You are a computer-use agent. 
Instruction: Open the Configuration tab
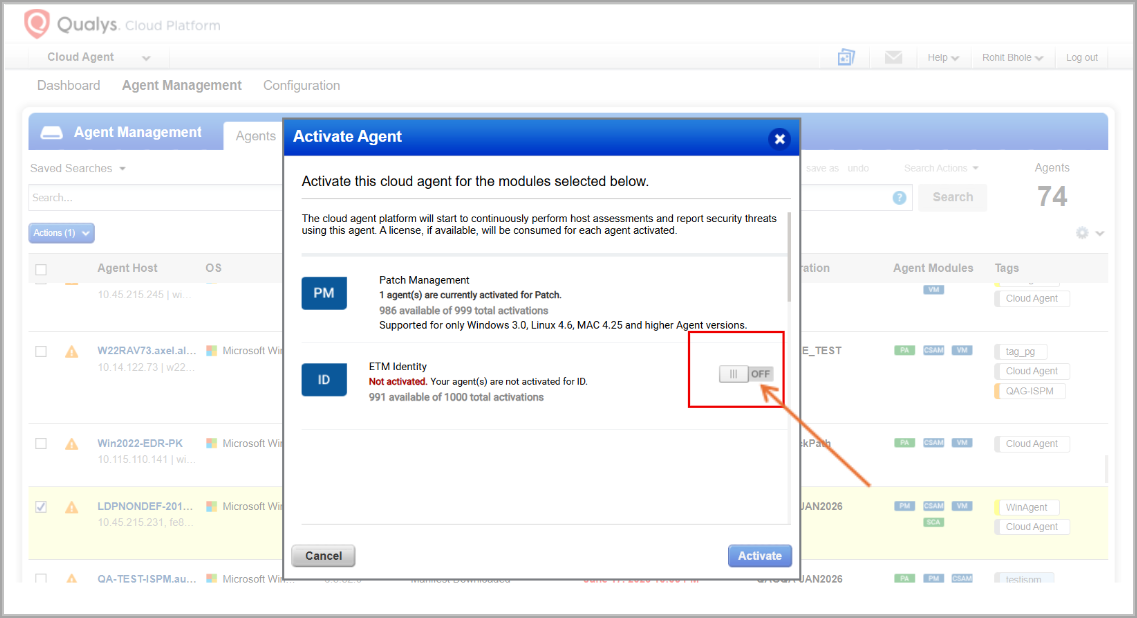tap(302, 86)
